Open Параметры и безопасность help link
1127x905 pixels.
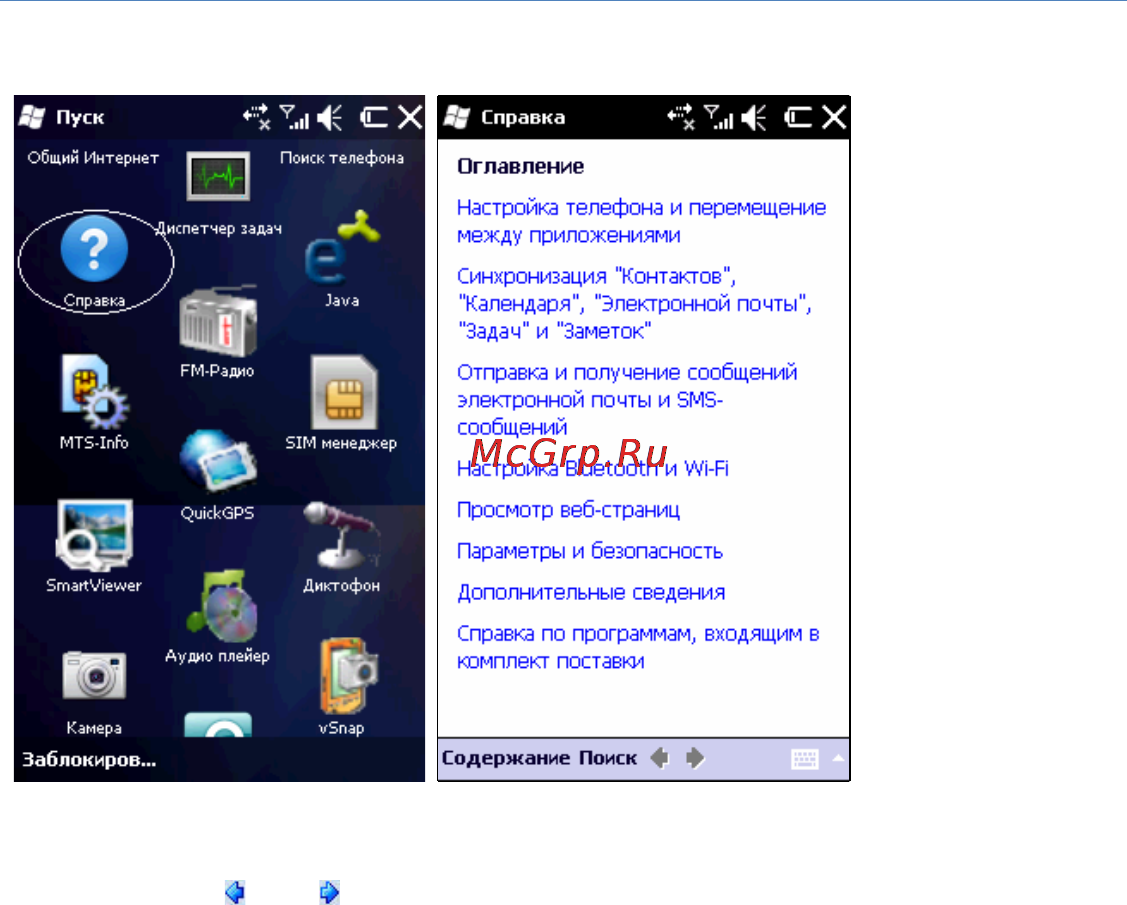pos(589,551)
